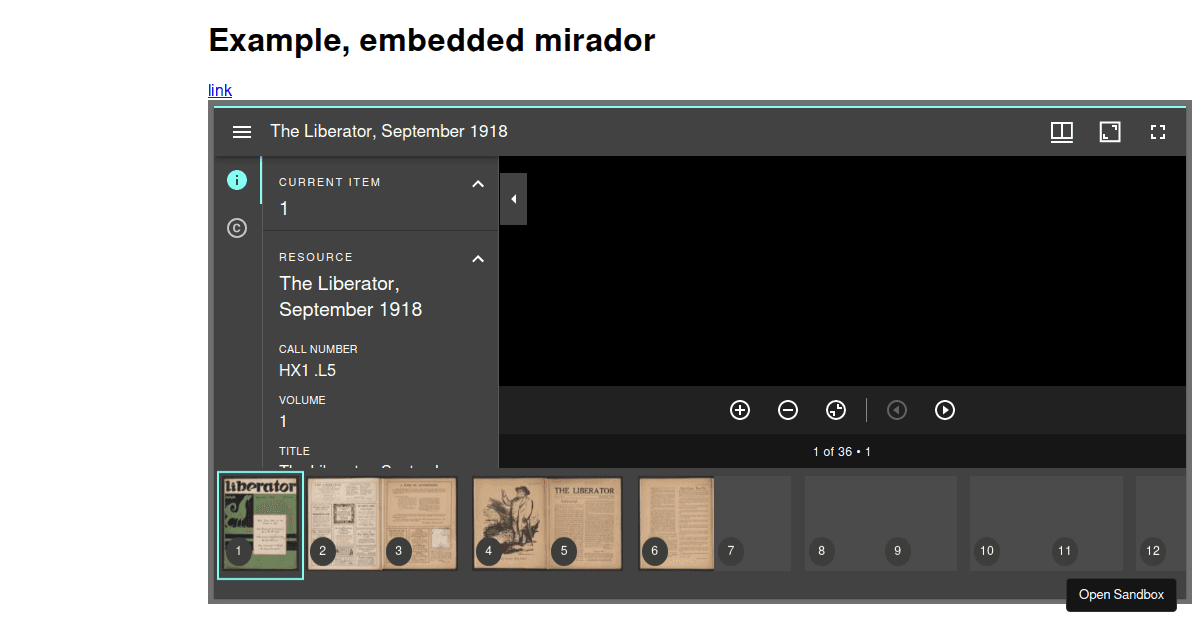Collapse the Resource metadata section
Screen dimensions: 1200x630
[x=478, y=258]
